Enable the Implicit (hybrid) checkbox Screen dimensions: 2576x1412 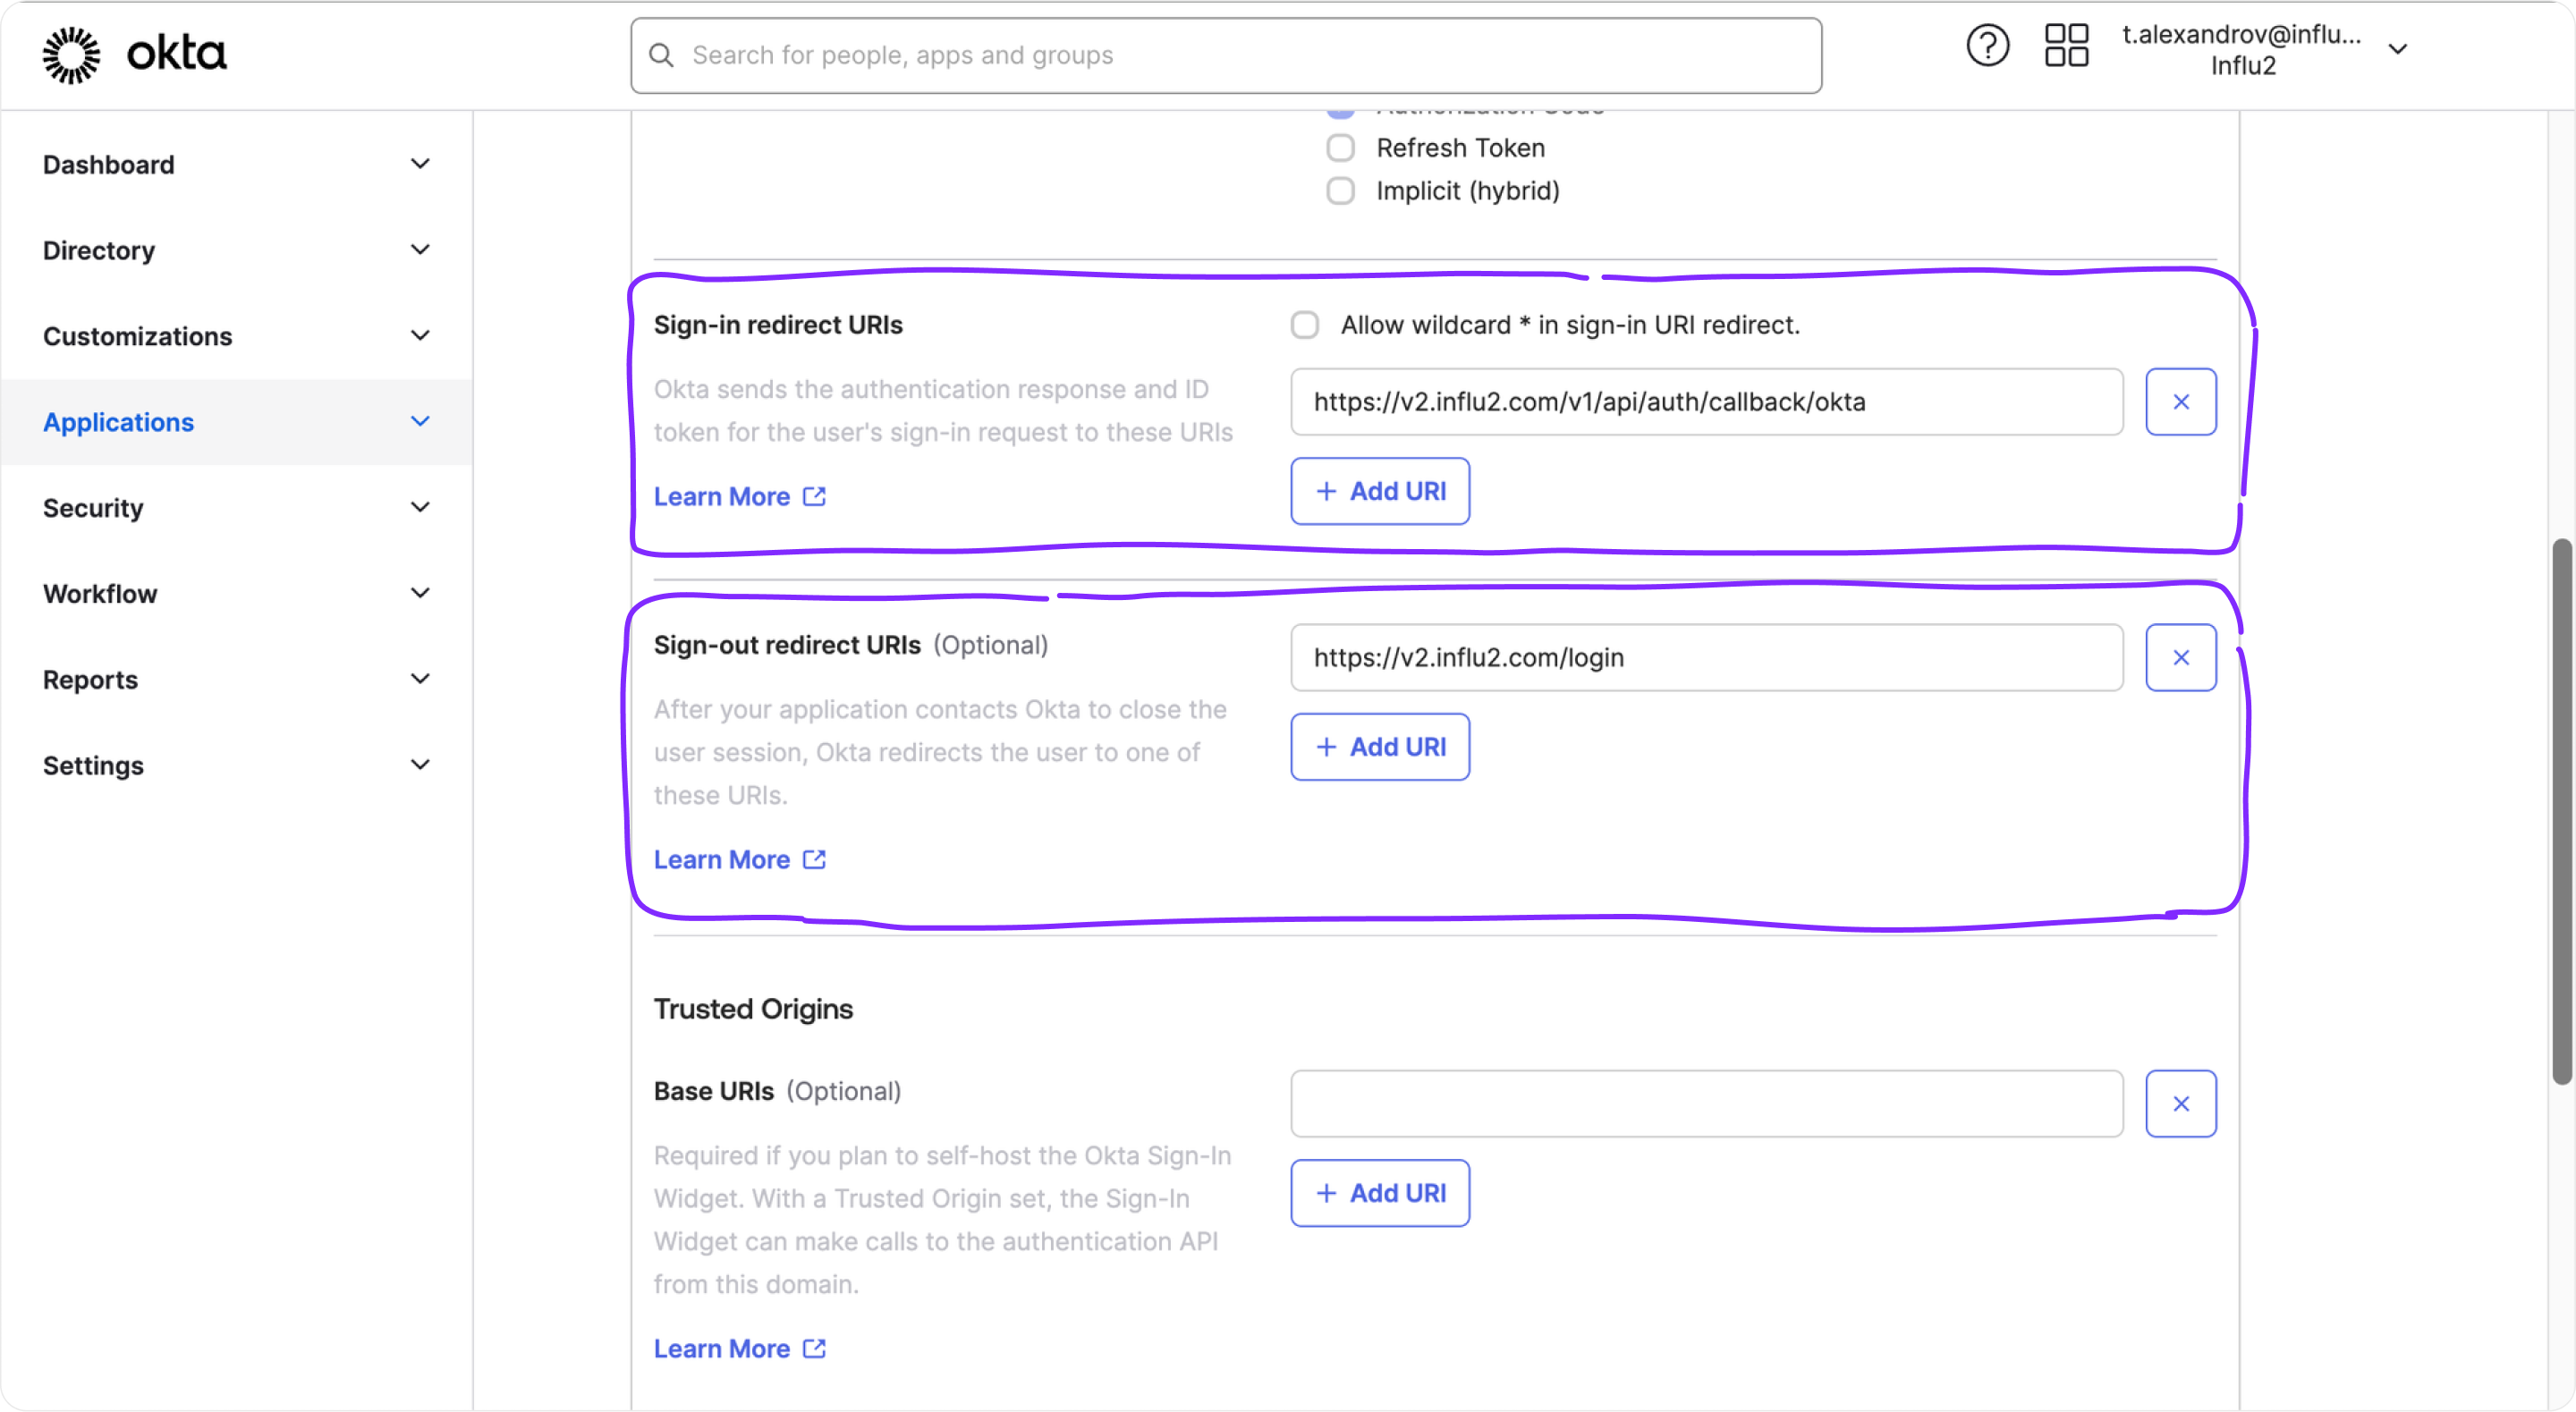(x=1340, y=191)
